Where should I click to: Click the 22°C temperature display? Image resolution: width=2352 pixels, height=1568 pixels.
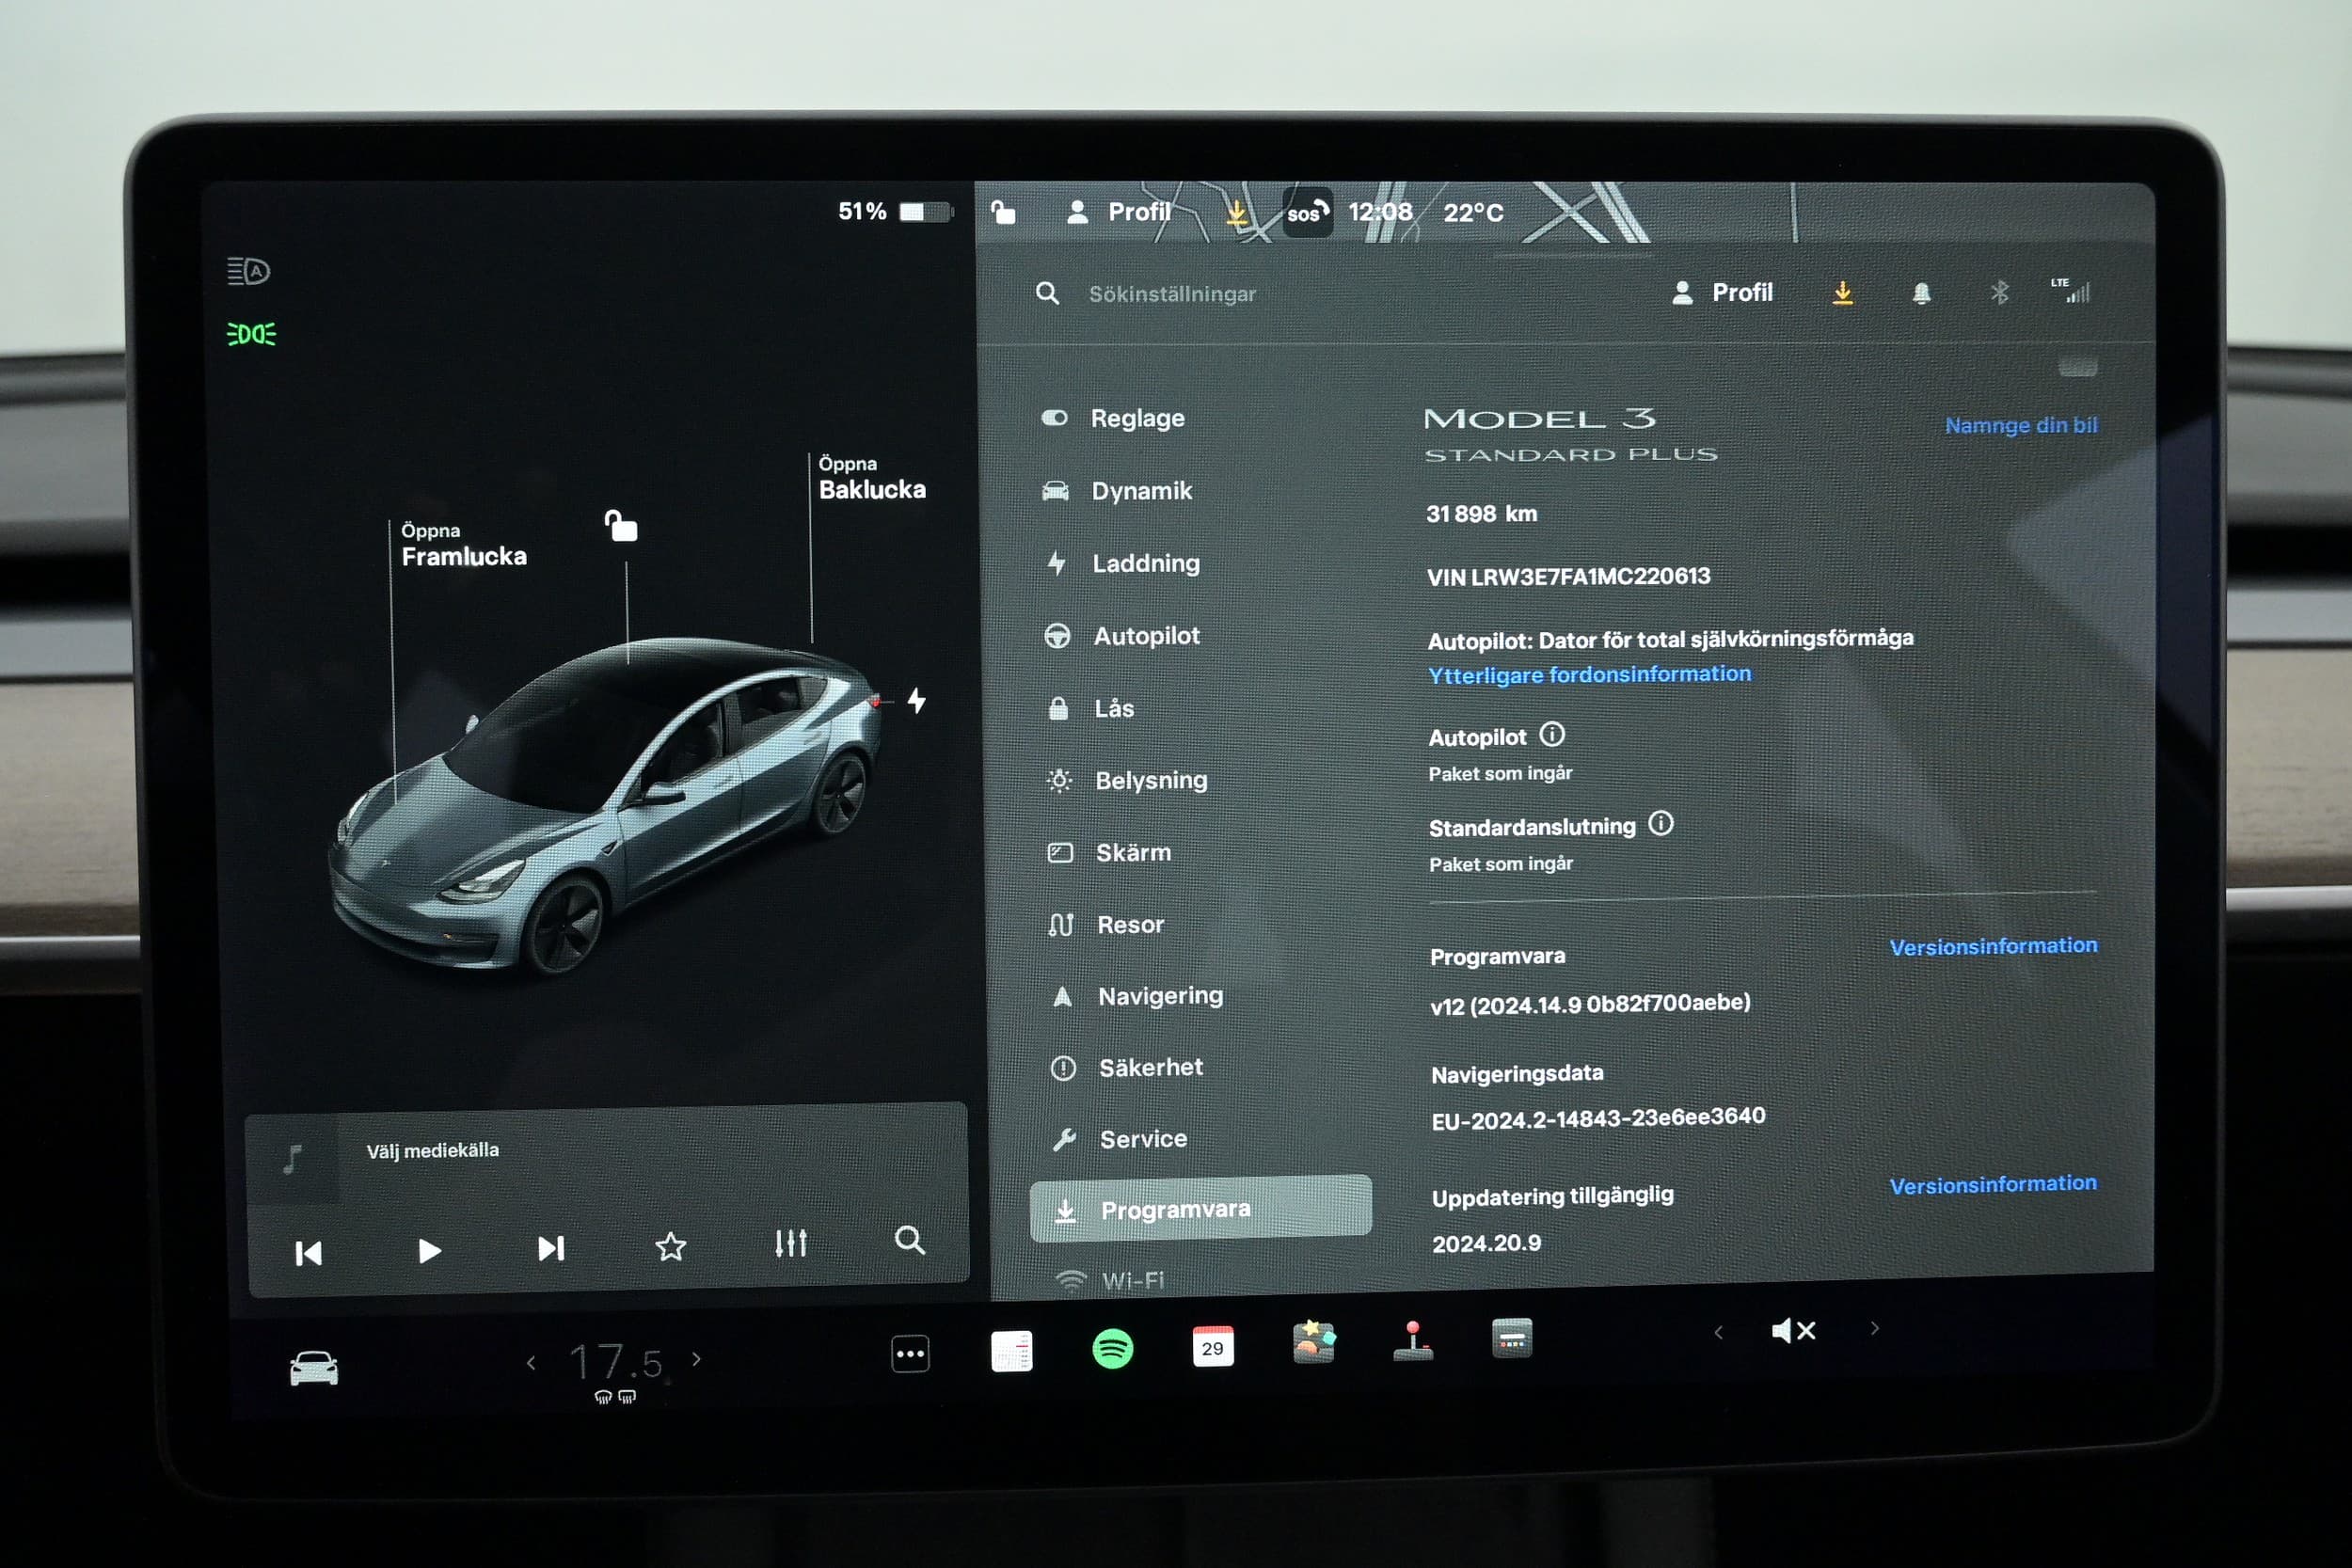[x=1473, y=213]
